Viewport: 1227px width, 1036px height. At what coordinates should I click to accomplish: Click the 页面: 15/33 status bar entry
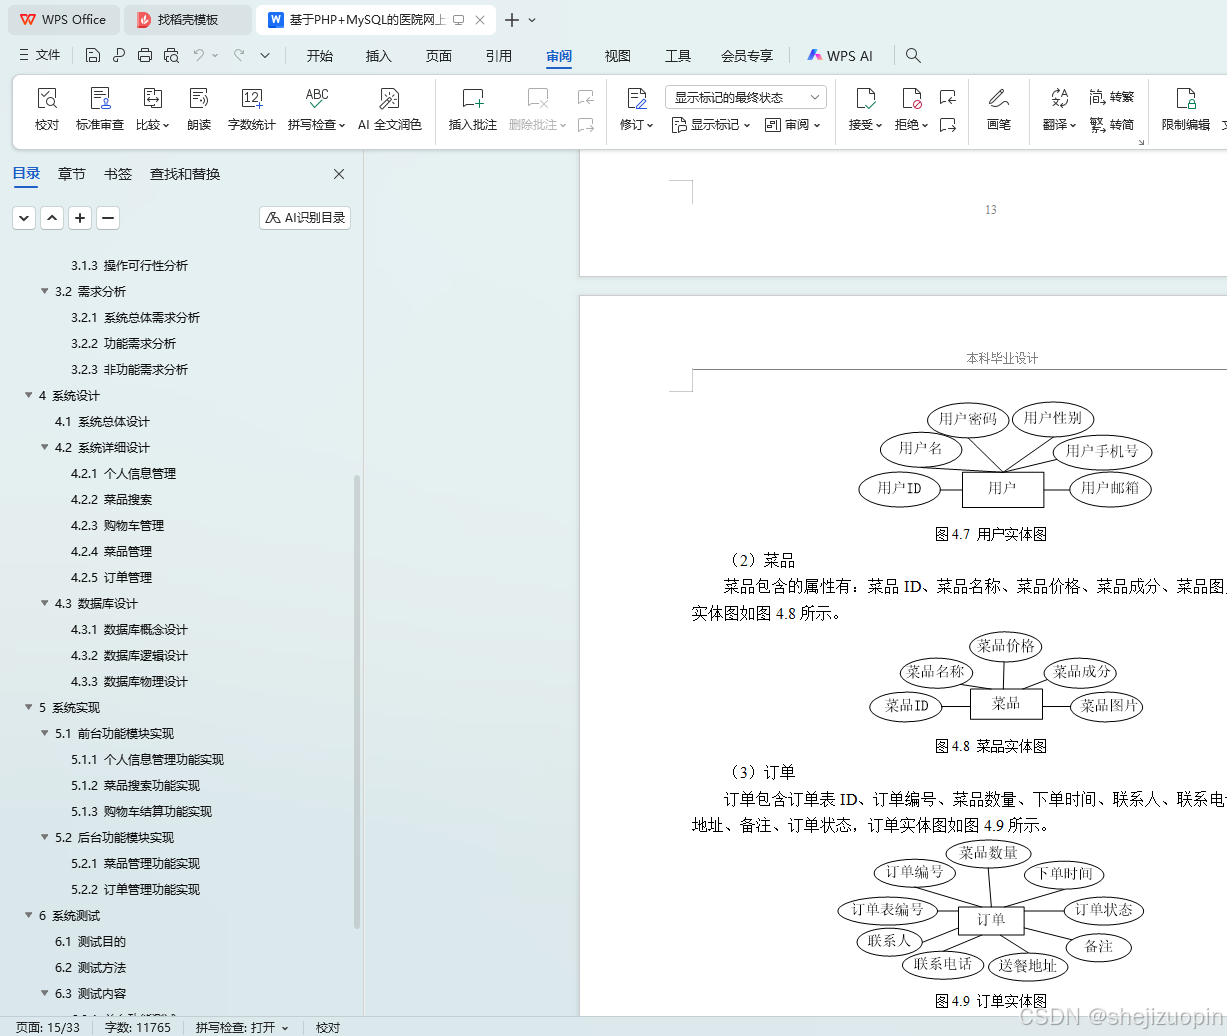pyautogui.click(x=48, y=1027)
